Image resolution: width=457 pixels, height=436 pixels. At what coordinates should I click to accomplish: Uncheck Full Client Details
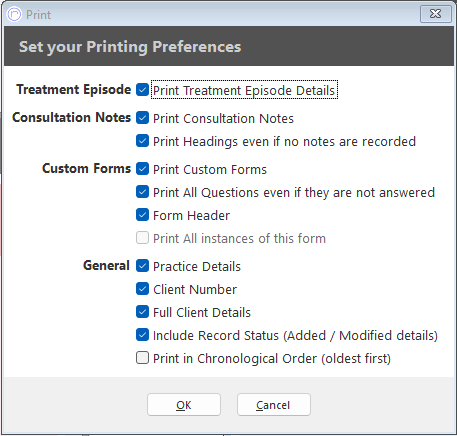142,312
